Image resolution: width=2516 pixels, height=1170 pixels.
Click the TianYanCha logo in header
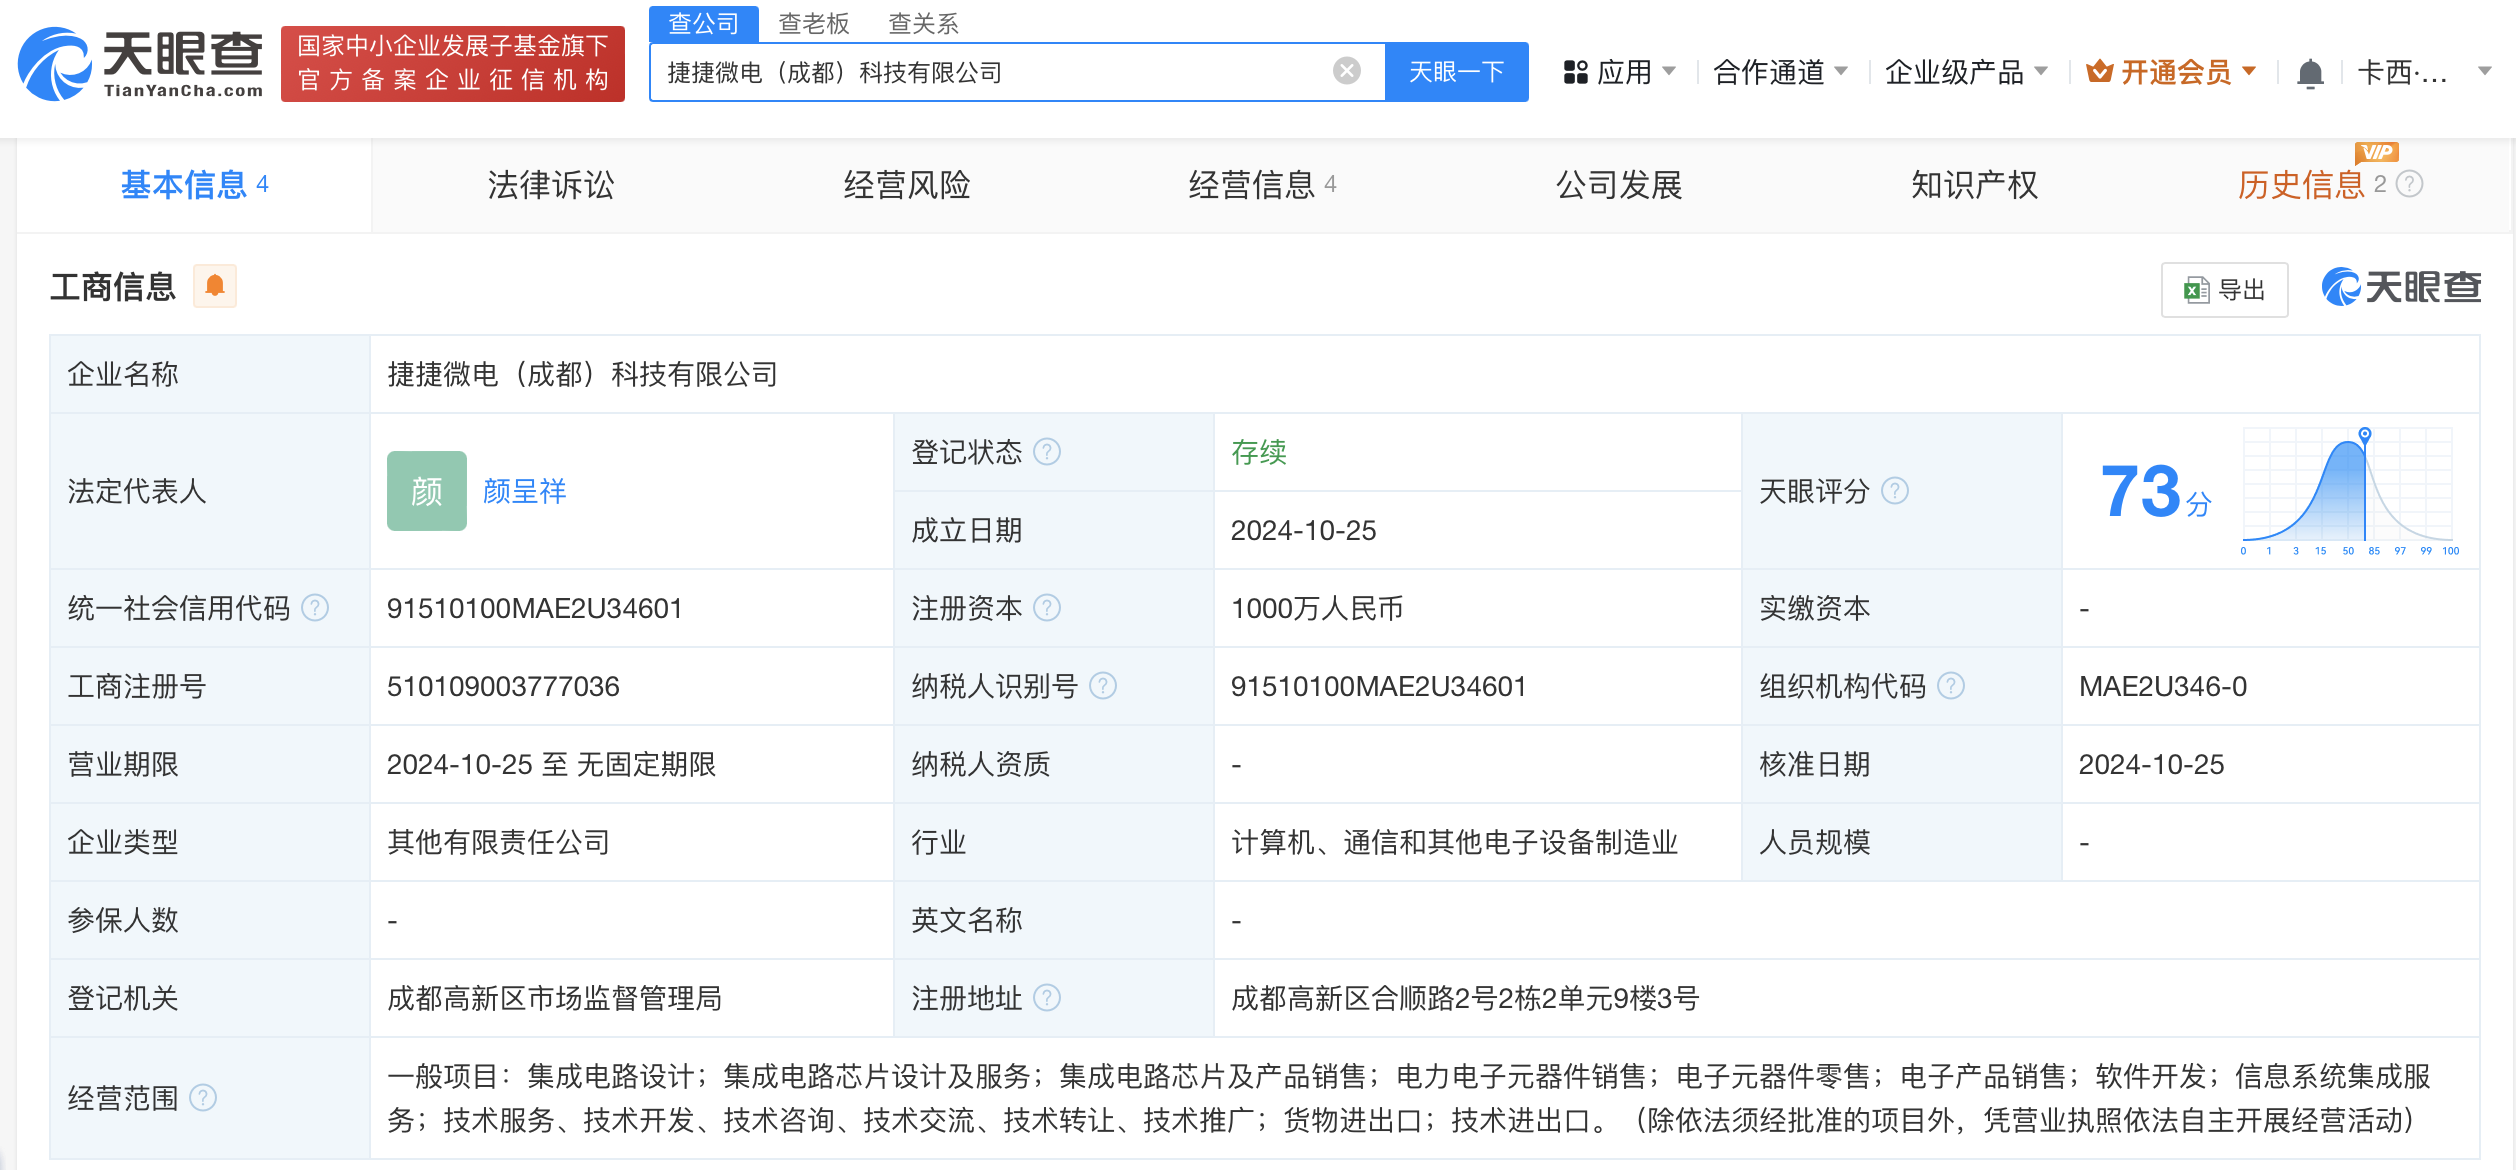pos(141,65)
